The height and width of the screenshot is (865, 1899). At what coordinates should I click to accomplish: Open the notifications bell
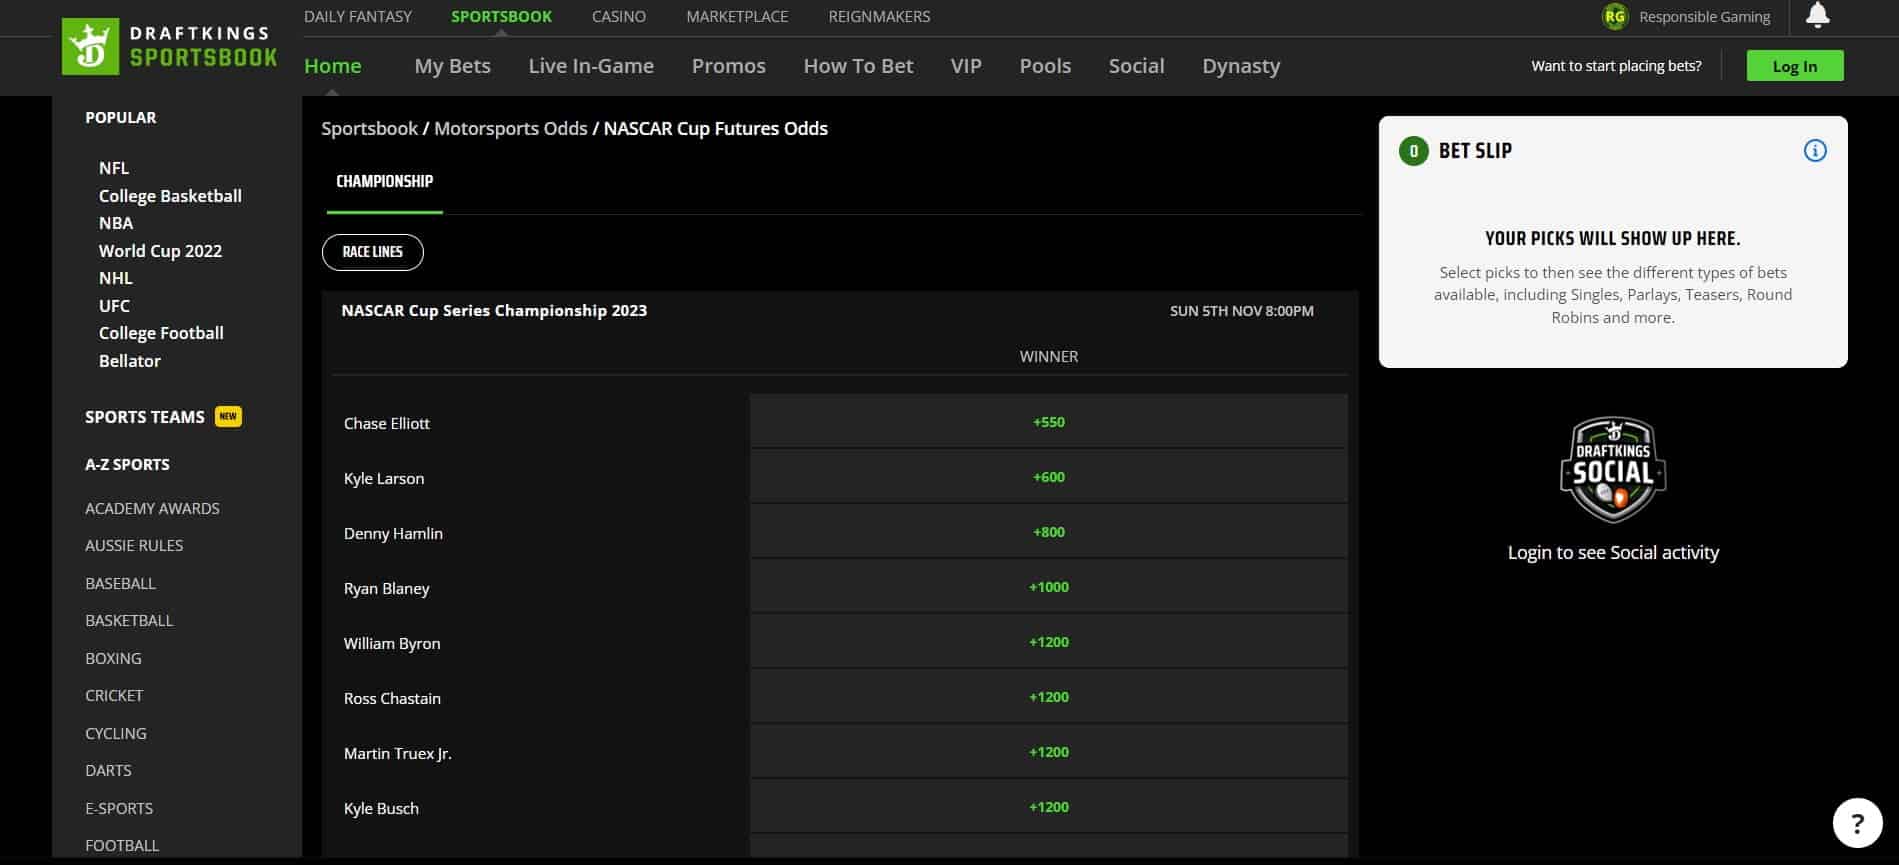coord(1817,15)
